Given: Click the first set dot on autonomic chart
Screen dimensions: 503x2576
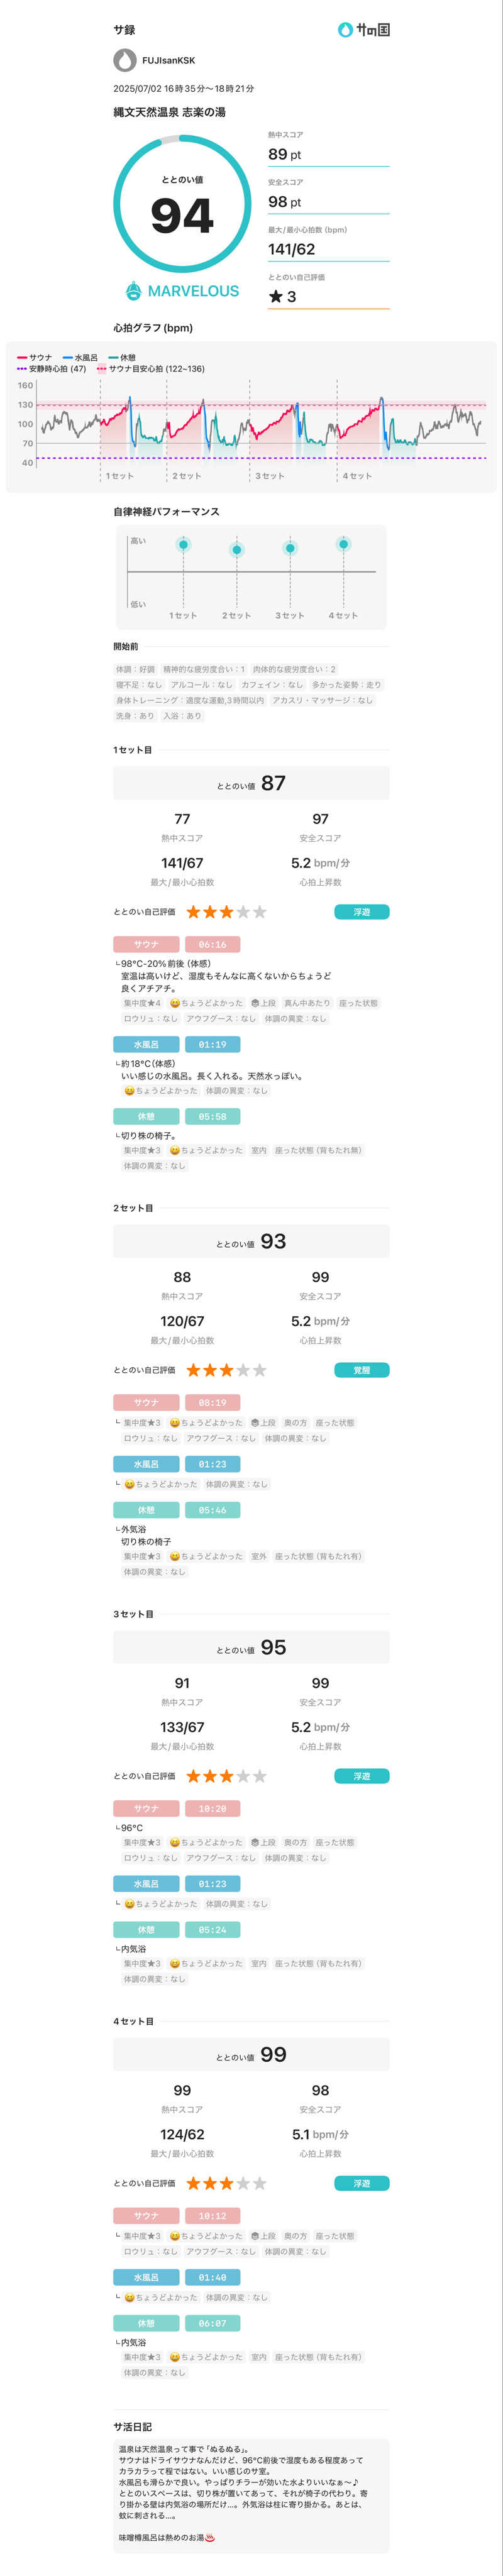Looking at the screenshot, I should click(183, 545).
